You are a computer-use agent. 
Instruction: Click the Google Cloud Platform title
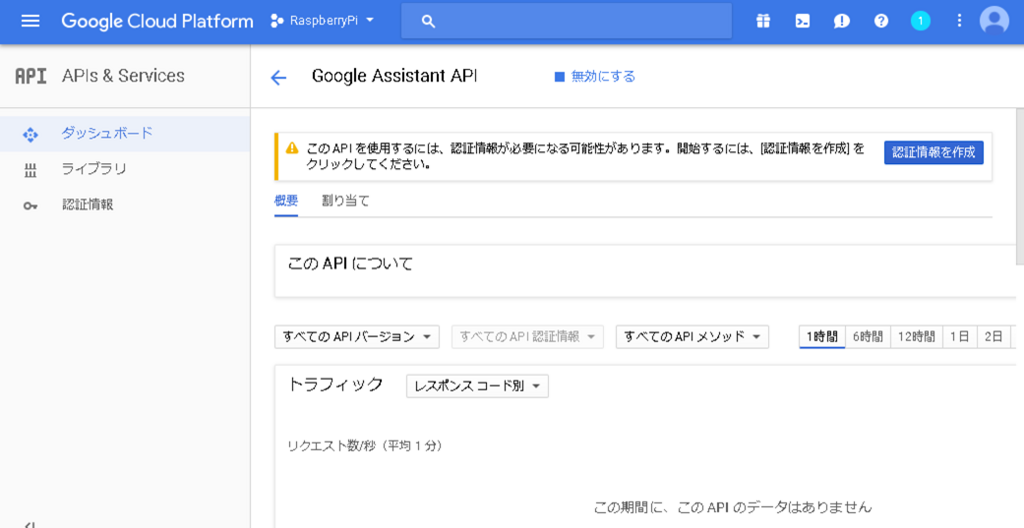coord(157,21)
